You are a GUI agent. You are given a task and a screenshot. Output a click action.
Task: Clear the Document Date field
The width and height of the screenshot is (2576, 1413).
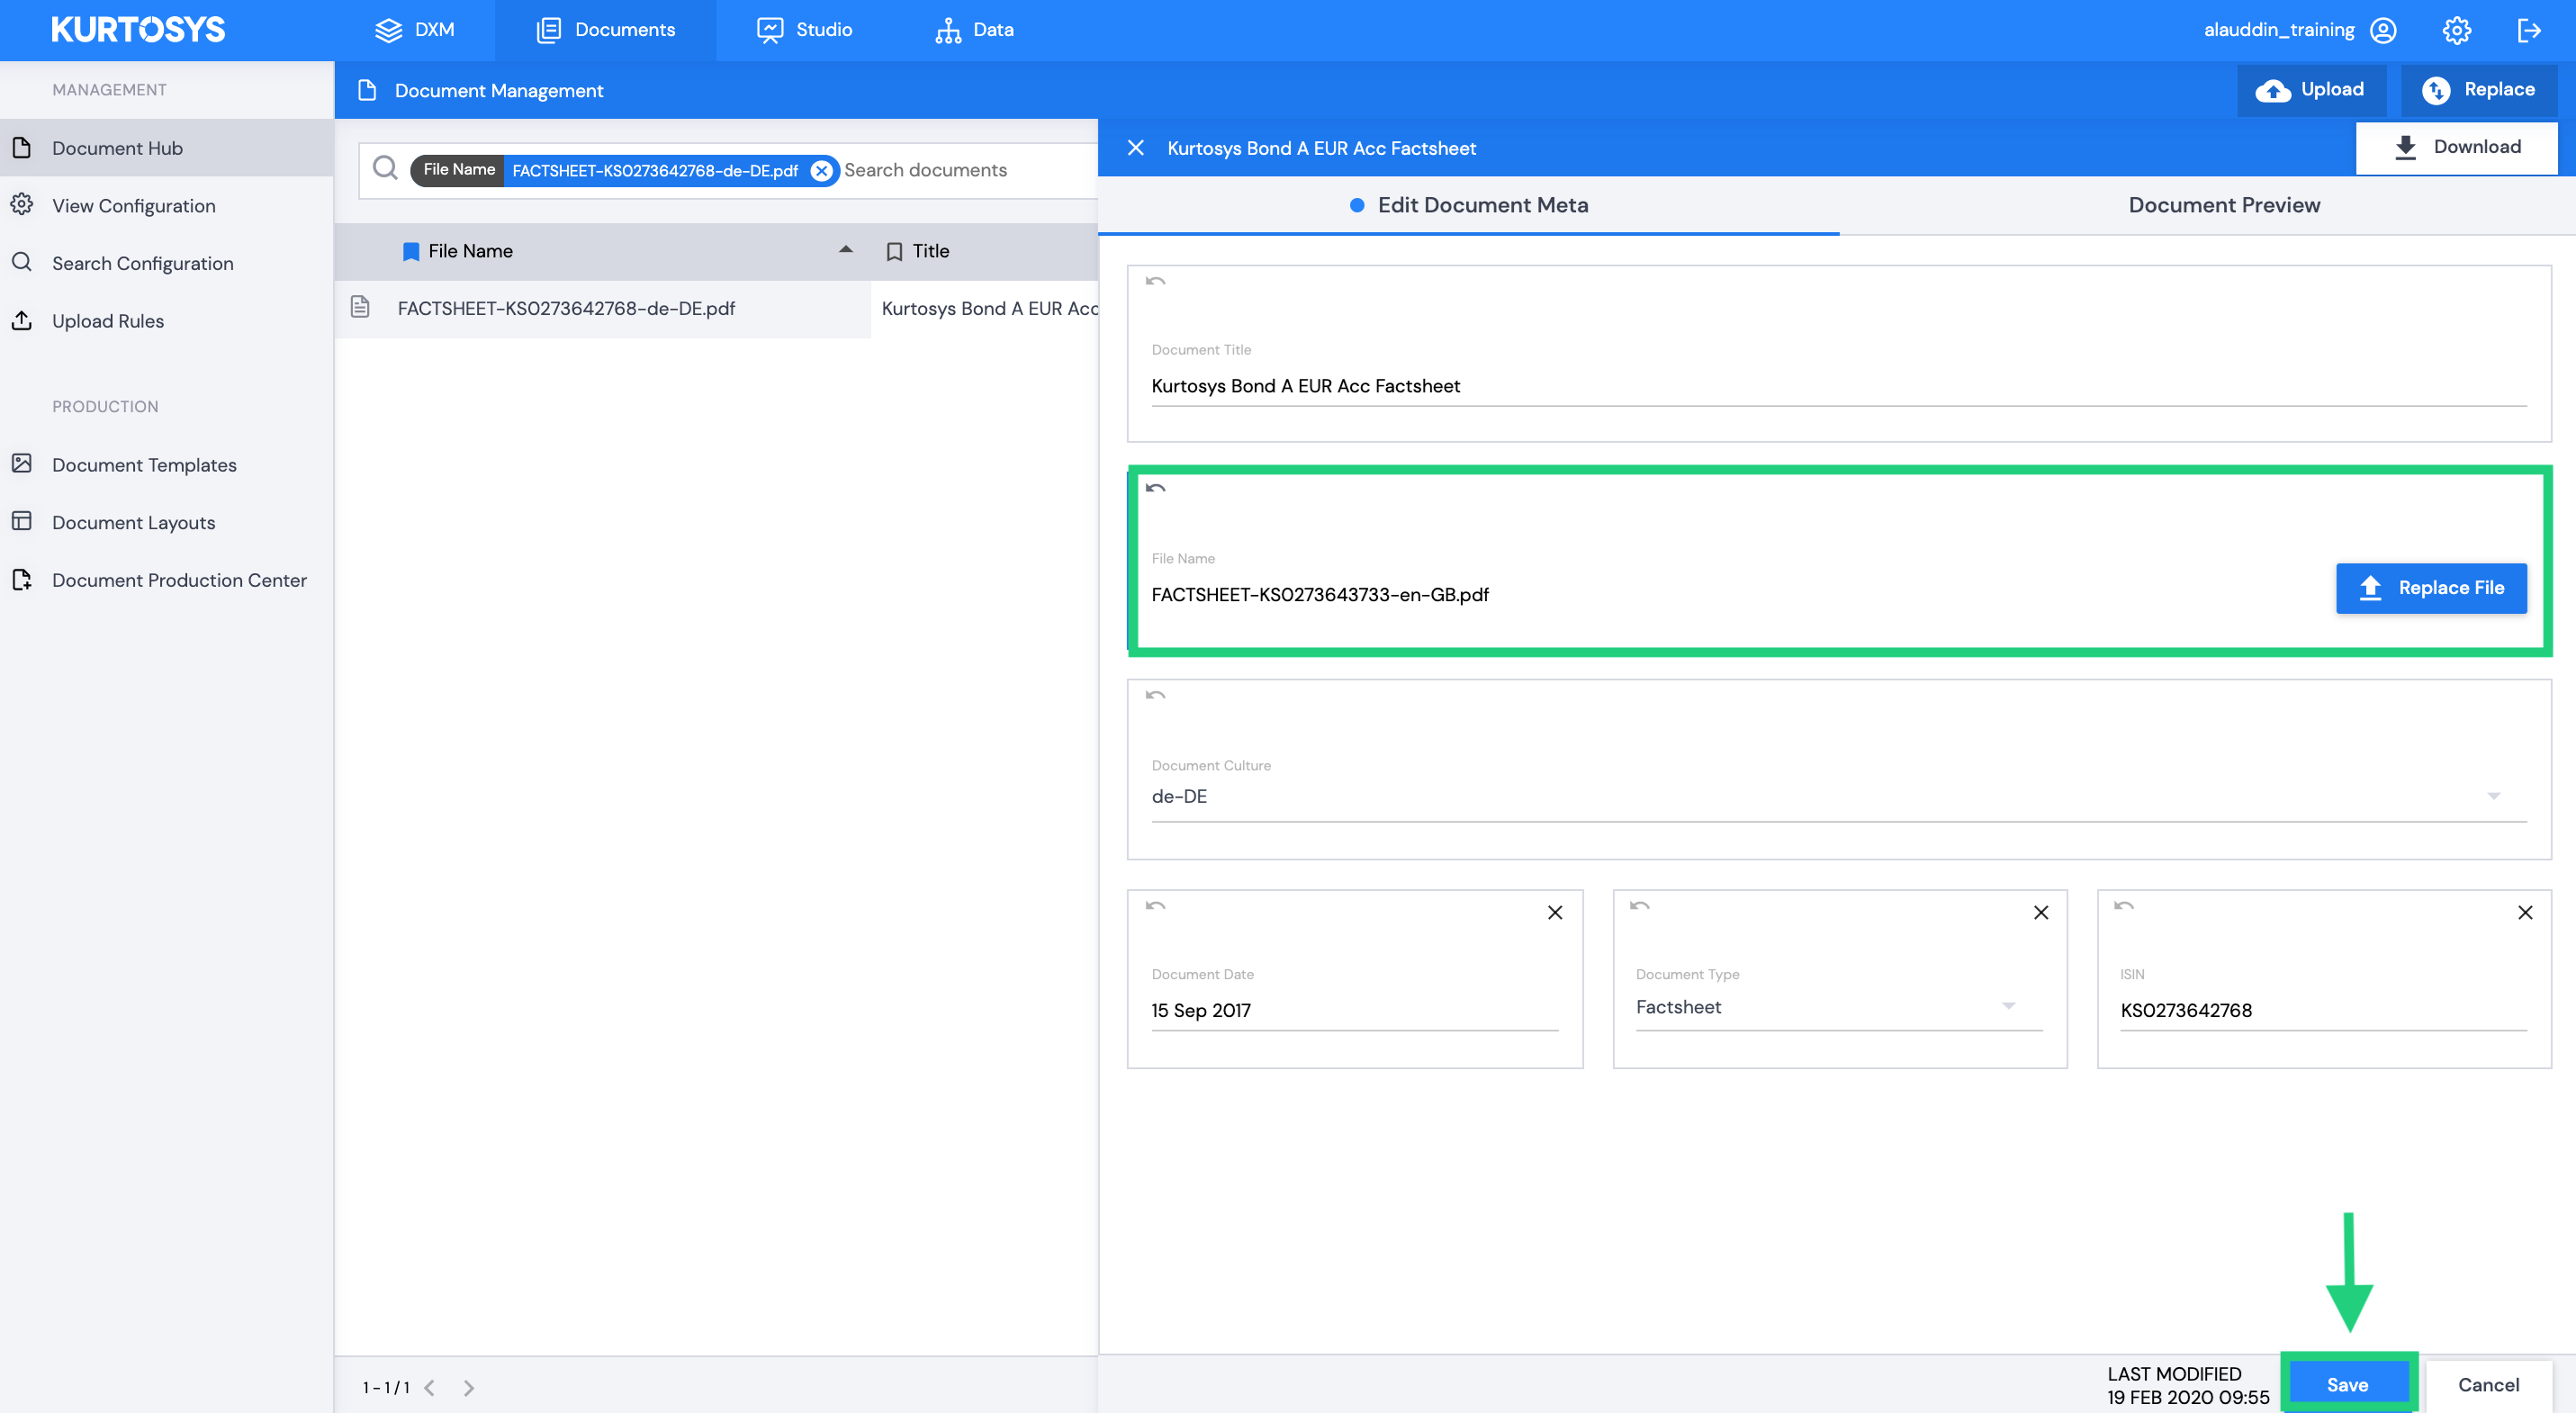pyautogui.click(x=1555, y=912)
